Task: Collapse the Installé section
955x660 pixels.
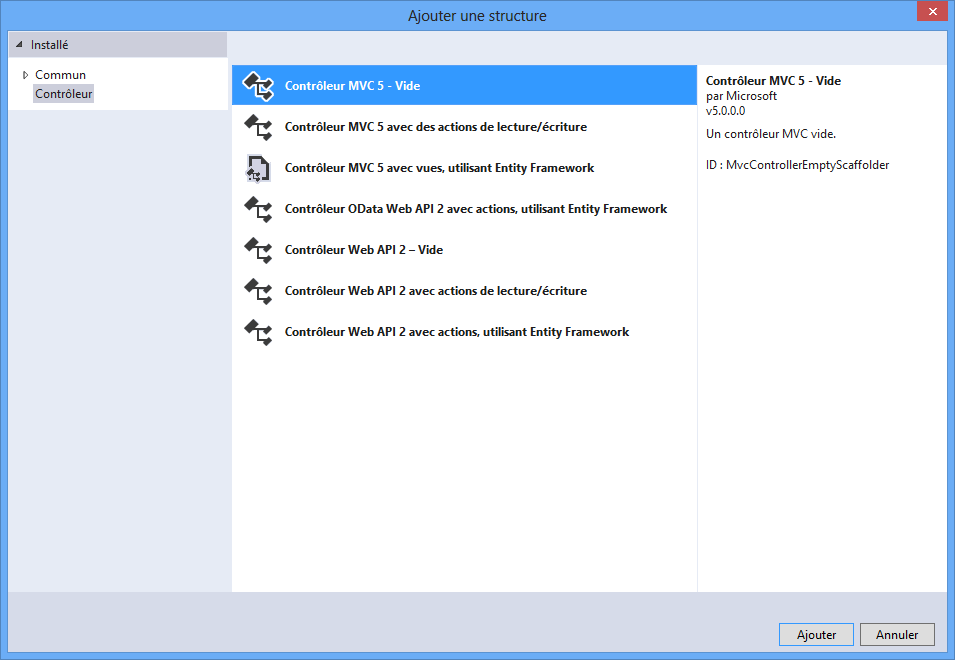Action: tap(19, 44)
